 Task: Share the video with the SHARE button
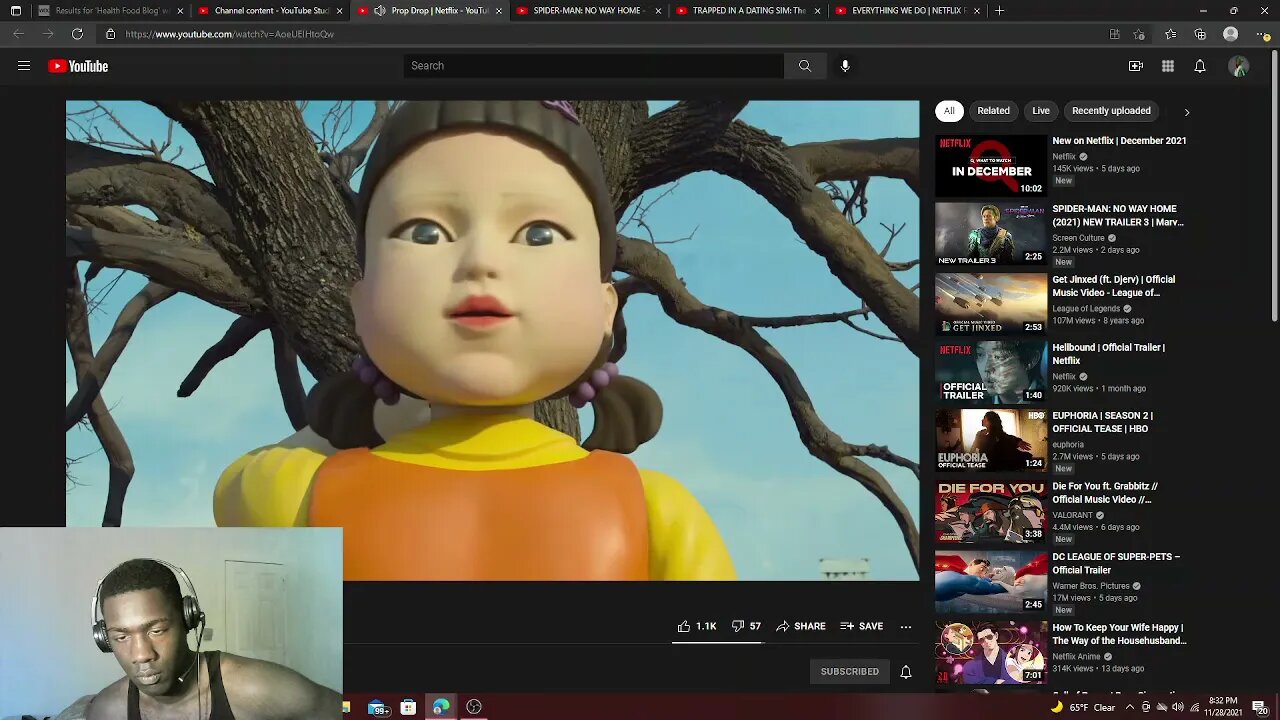click(801, 626)
